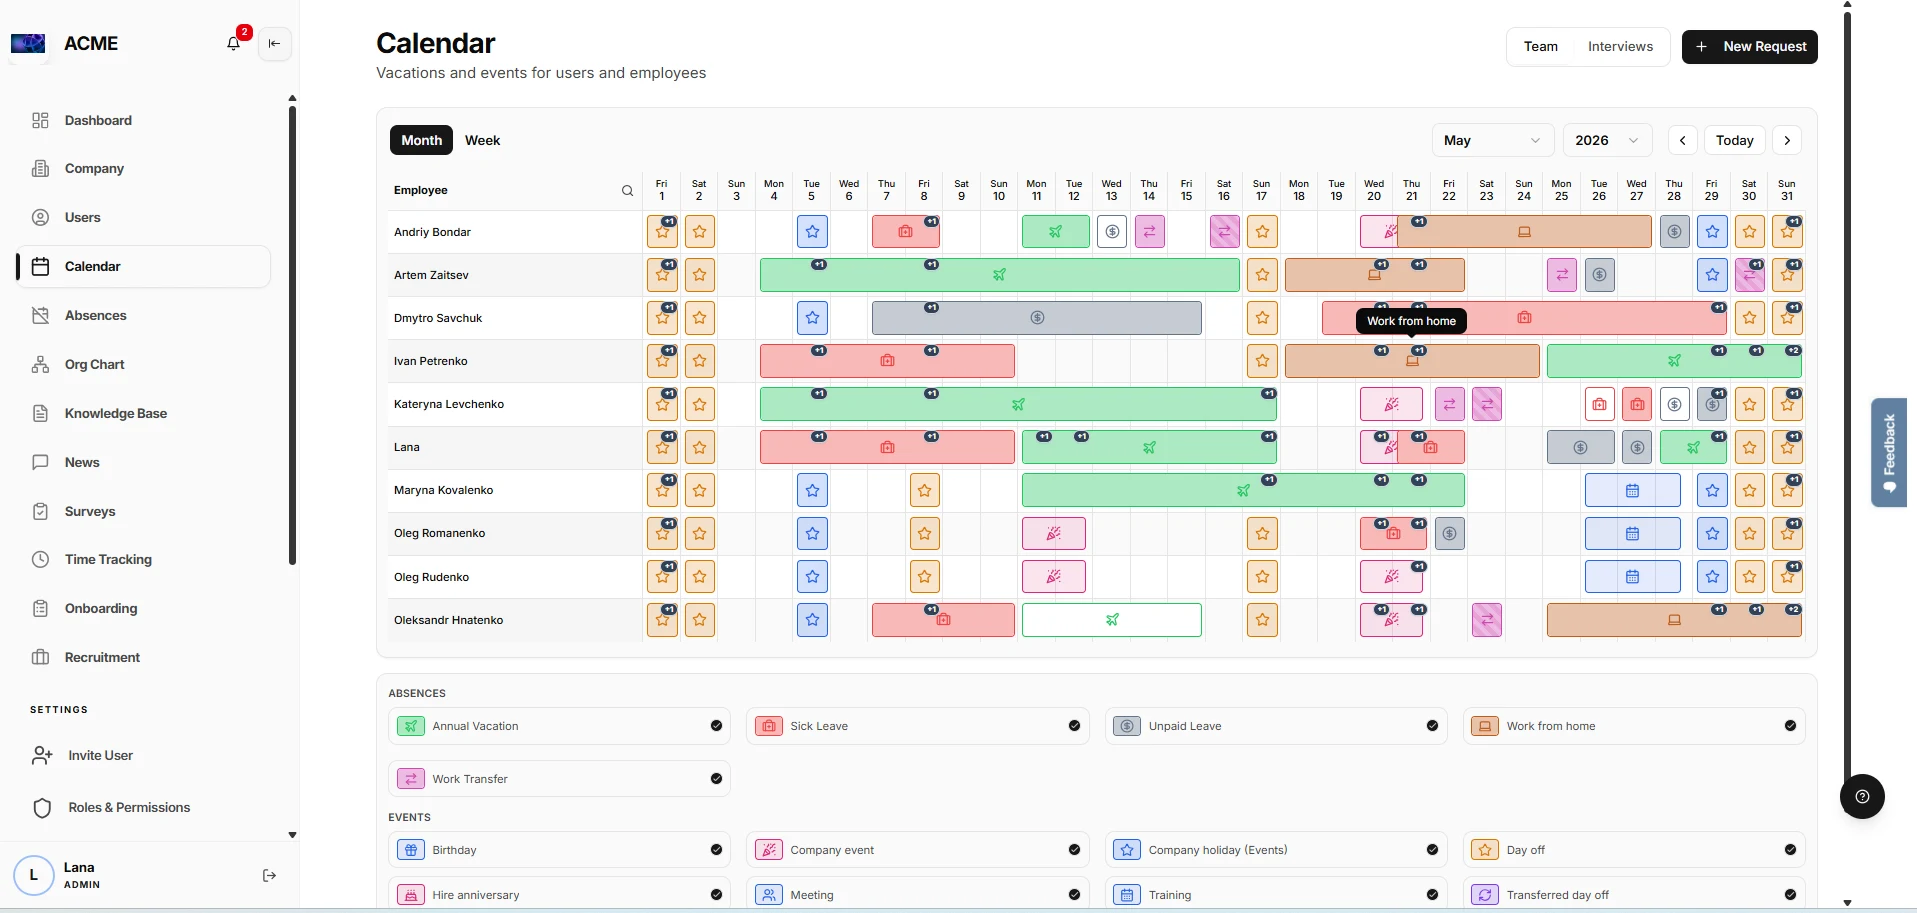Select the Team tab

[x=1540, y=46]
